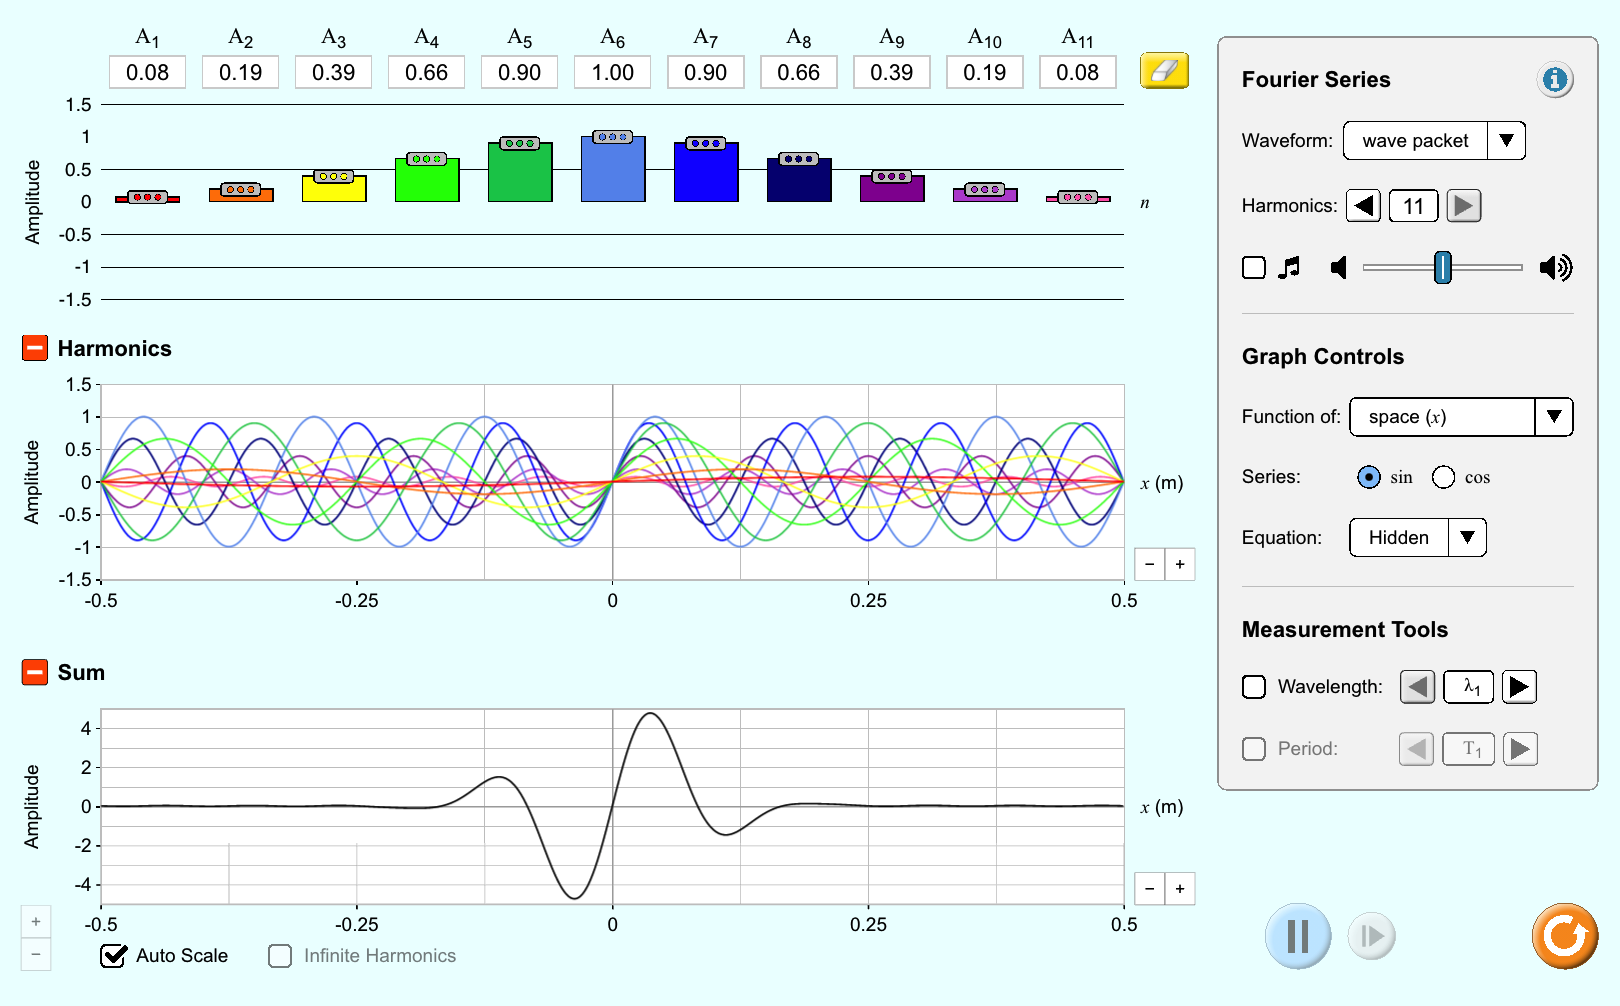Open the Fourier Series info button

(x=1555, y=79)
